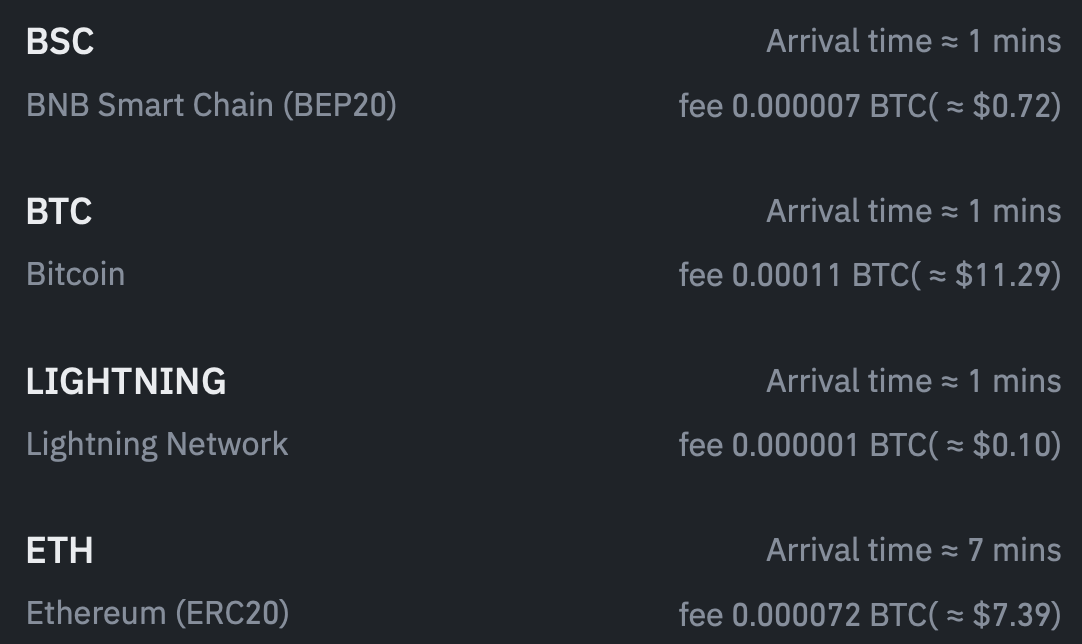
Task: Click the arrival time in the BTC row
Action: (913, 212)
